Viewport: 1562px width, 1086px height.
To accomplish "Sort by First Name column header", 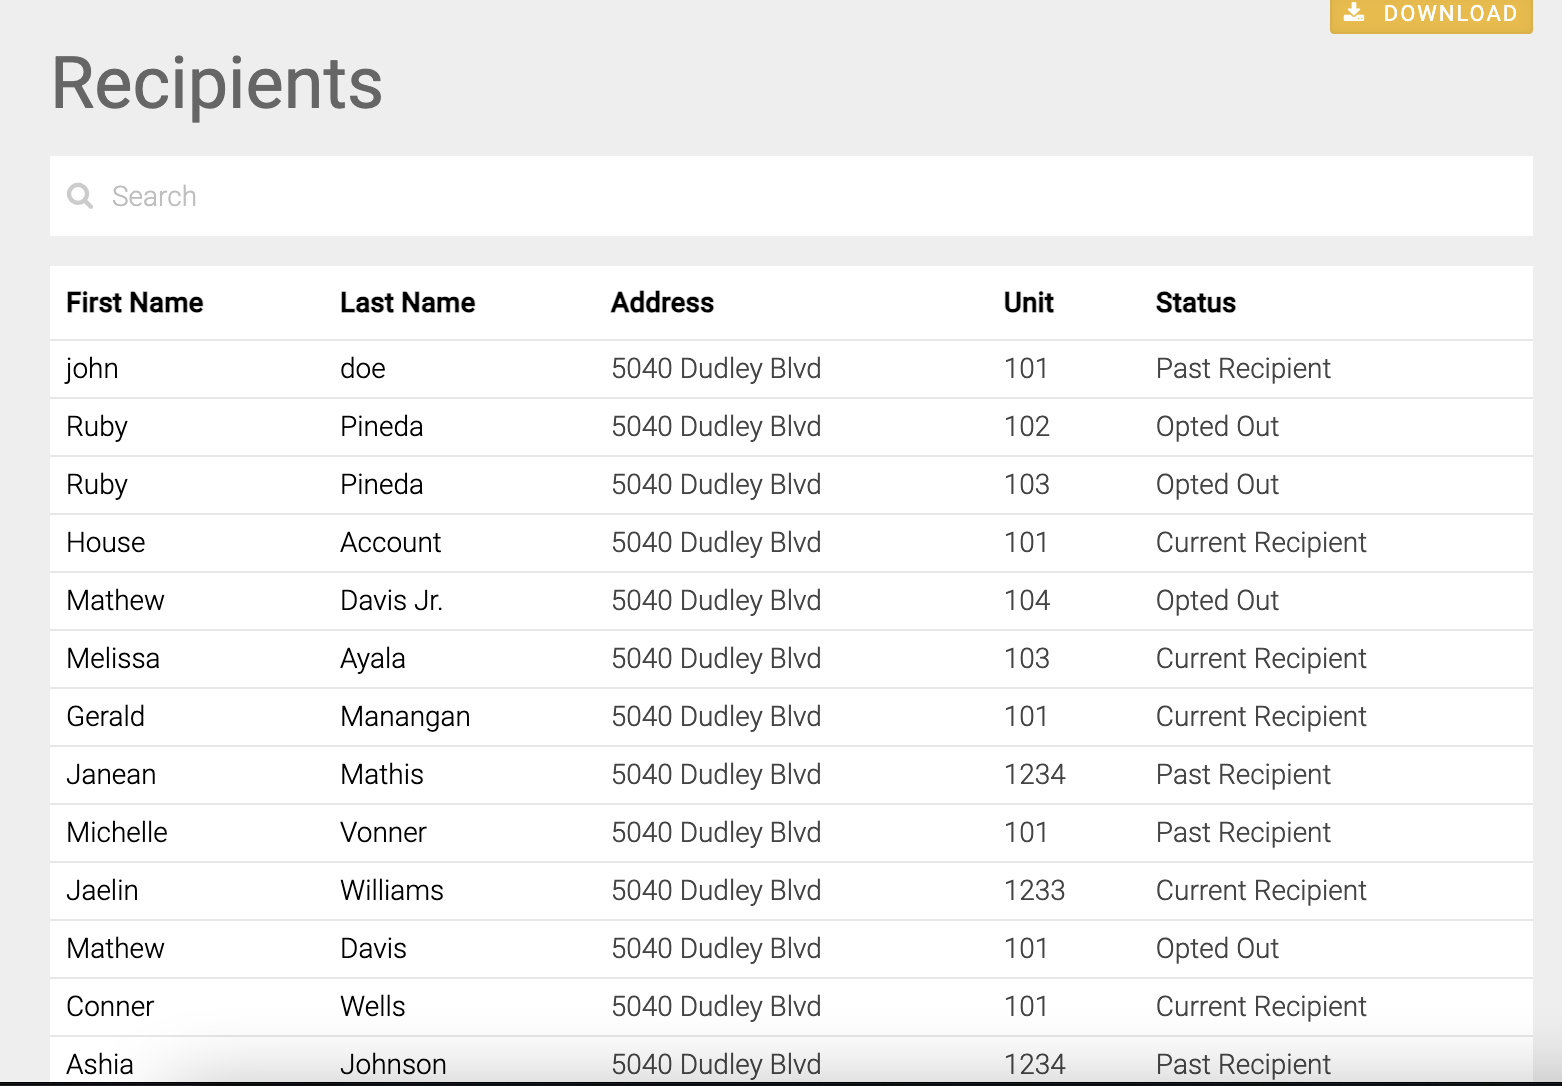I will 135,303.
